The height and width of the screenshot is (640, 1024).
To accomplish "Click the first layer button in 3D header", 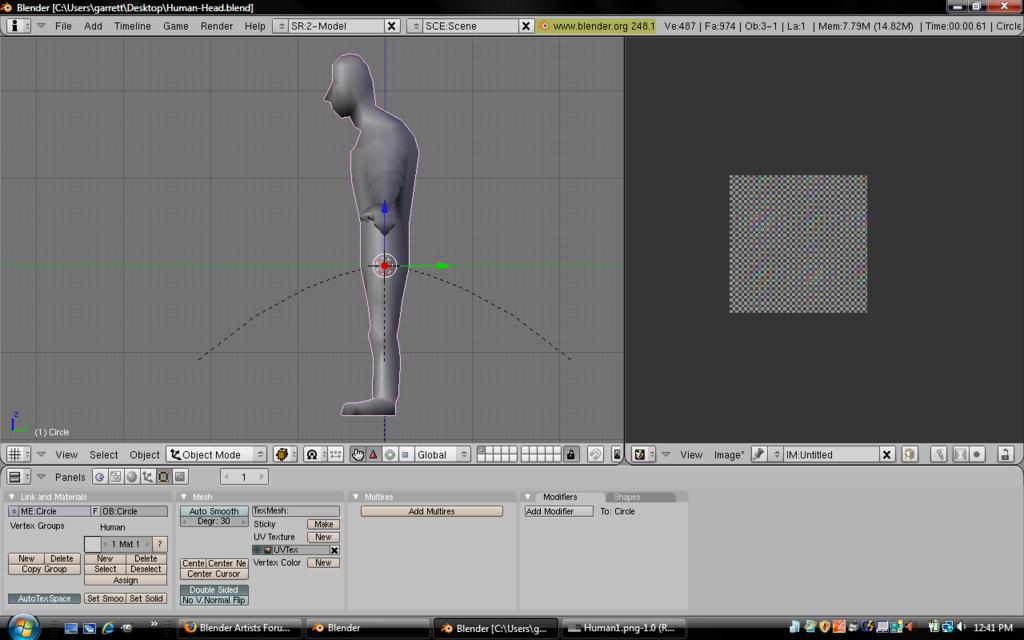I will pyautogui.click(x=481, y=450).
